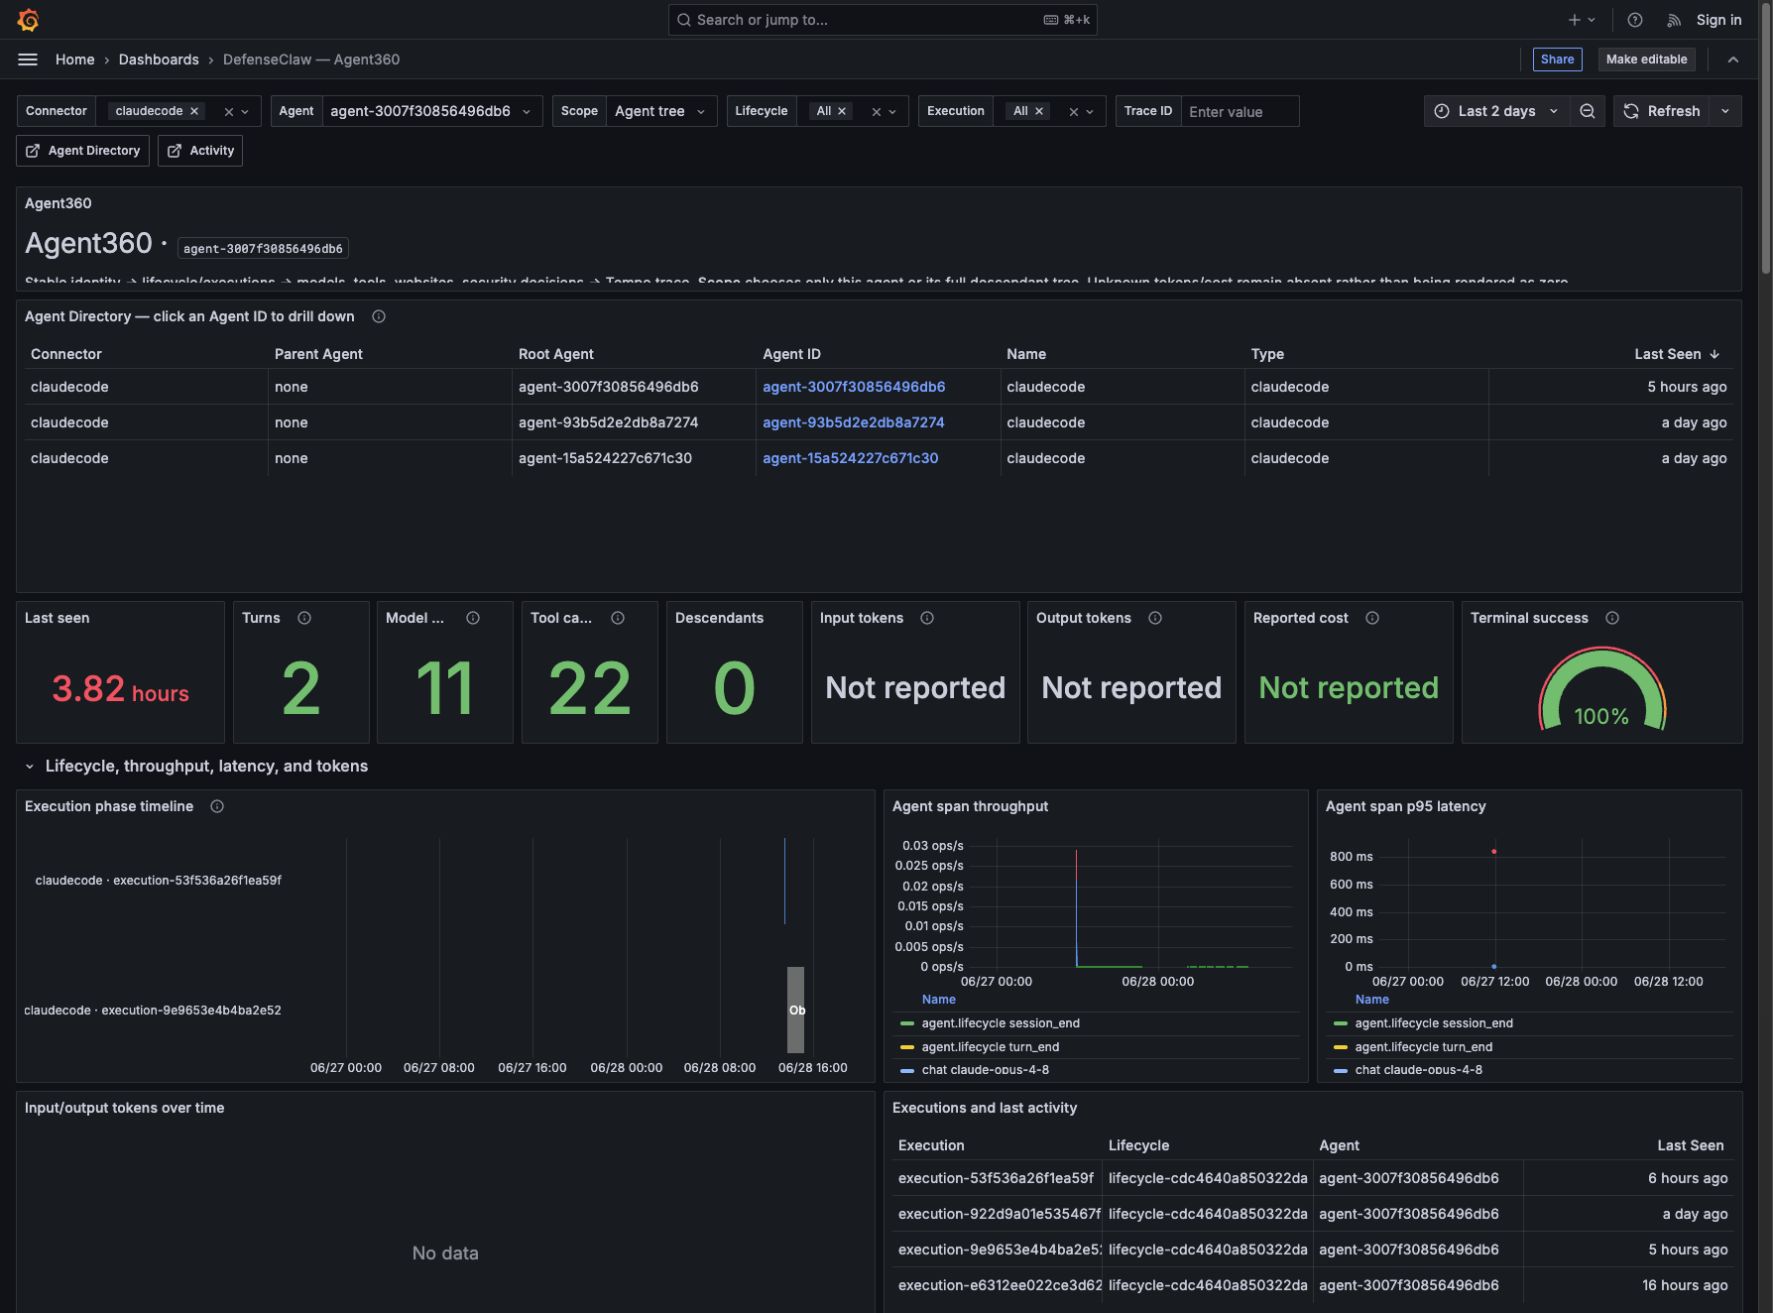Image resolution: width=1773 pixels, height=1313 pixels.
Task: Open the Agent variable dropdown
Action: (431, 111)
